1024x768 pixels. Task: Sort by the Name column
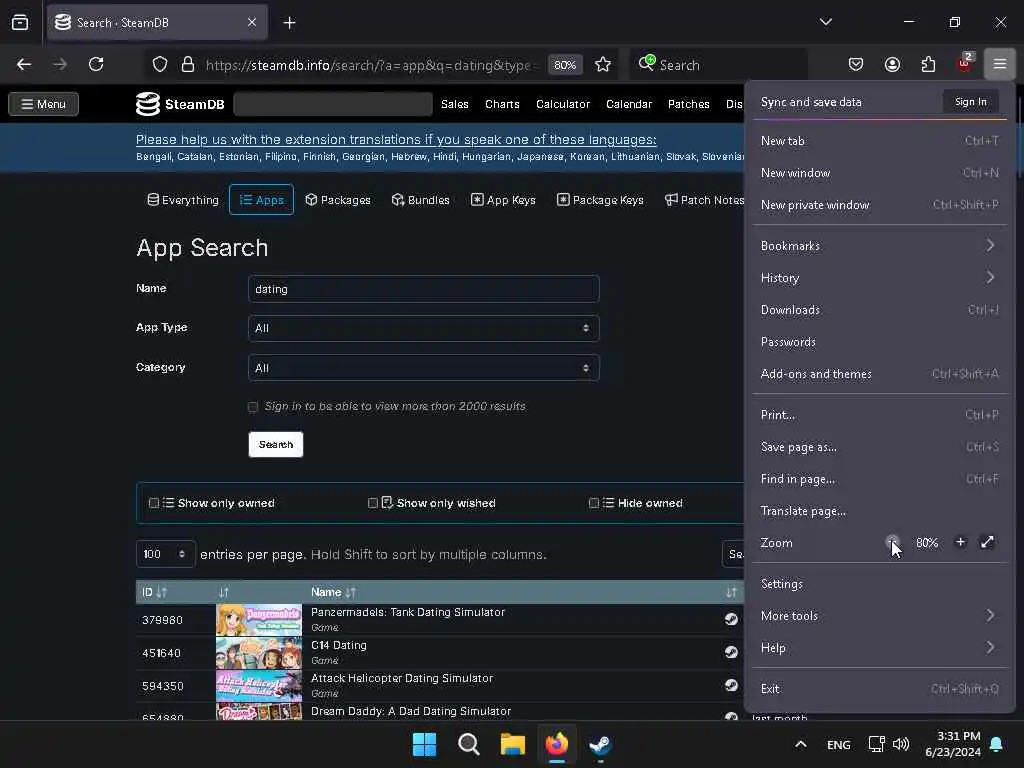coord(333,592)
